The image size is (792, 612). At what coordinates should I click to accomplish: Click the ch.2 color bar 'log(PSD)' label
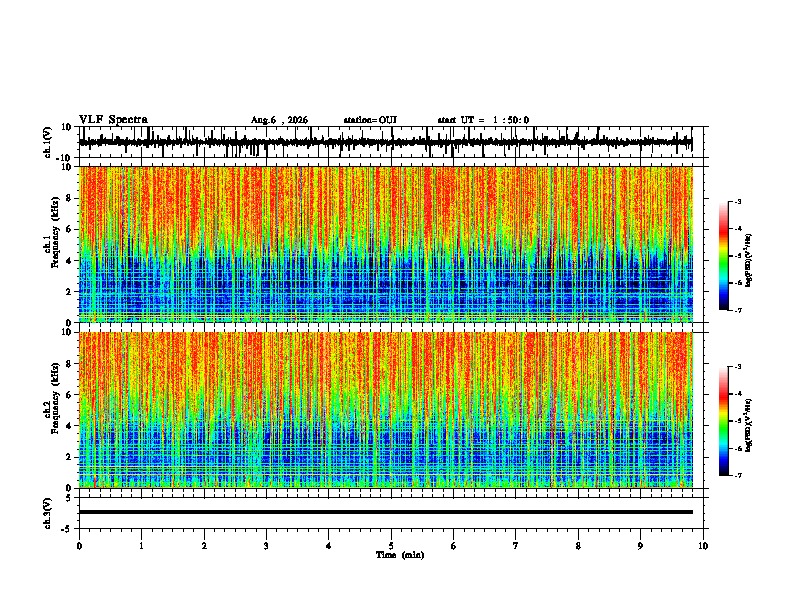click(x=749, y=425)
